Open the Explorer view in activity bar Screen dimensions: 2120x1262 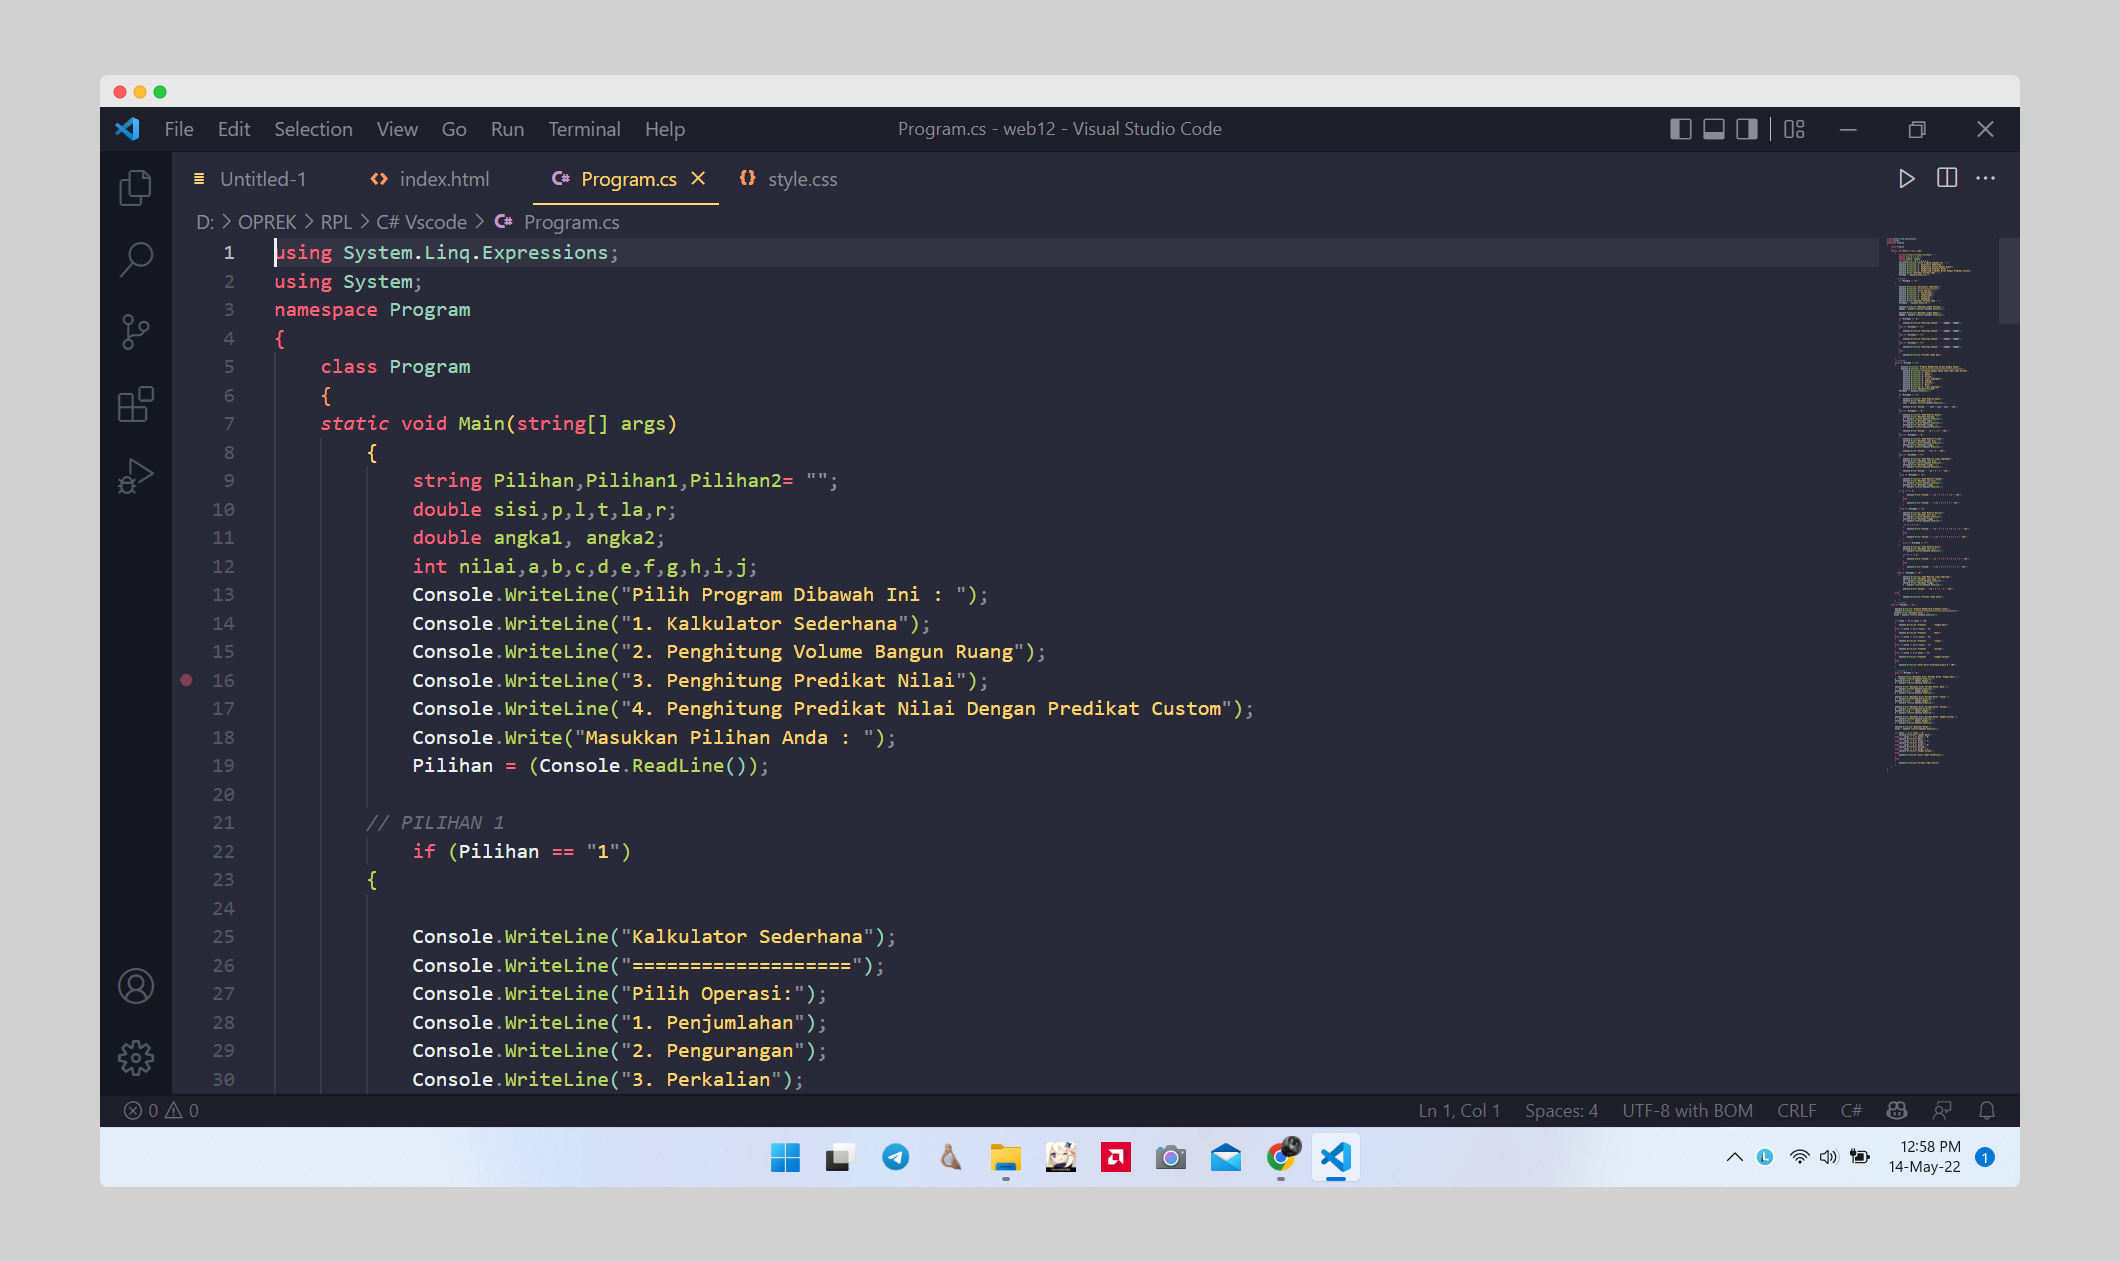click(x=136, y=188)
